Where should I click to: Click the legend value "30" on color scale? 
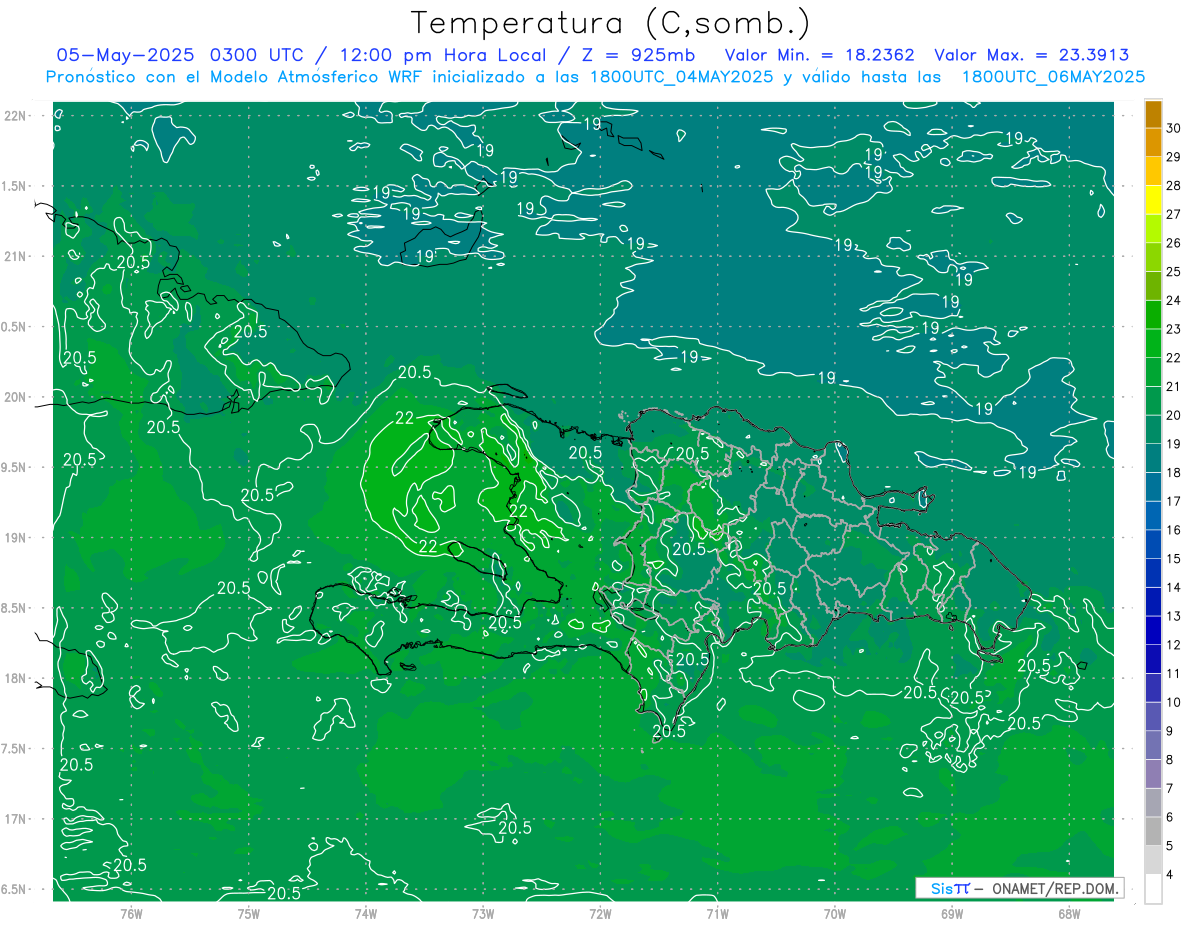(x=1174, y=128)
